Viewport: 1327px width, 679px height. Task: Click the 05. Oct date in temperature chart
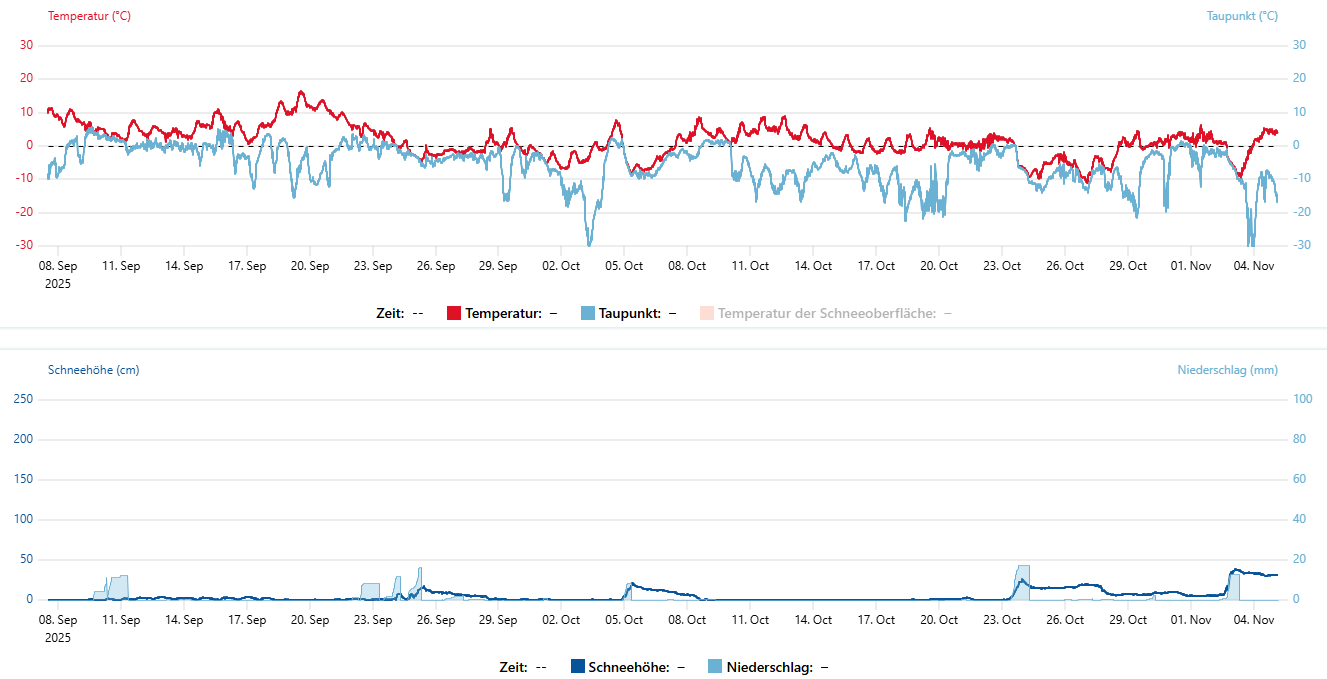[624, 266]
